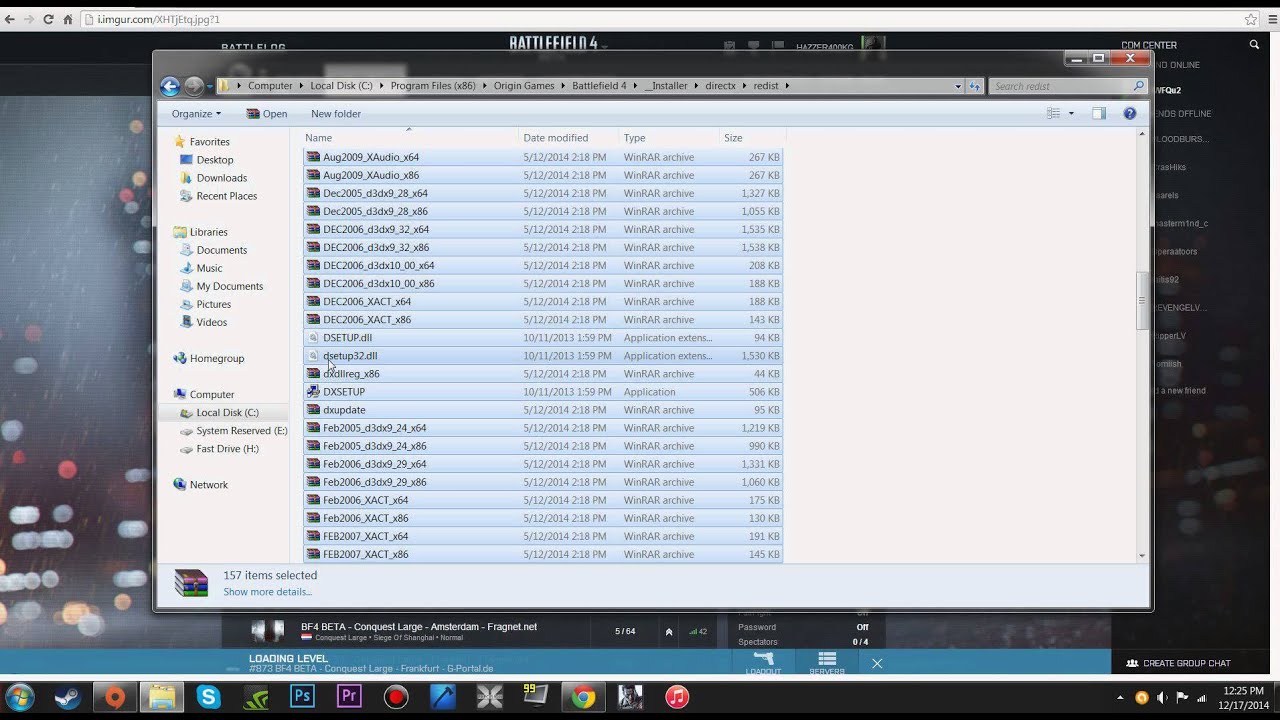Image resolution: width=1280 pixels, height=720 pixels.
Task: Open Music library in sidebar
Action: coord(209,268)
